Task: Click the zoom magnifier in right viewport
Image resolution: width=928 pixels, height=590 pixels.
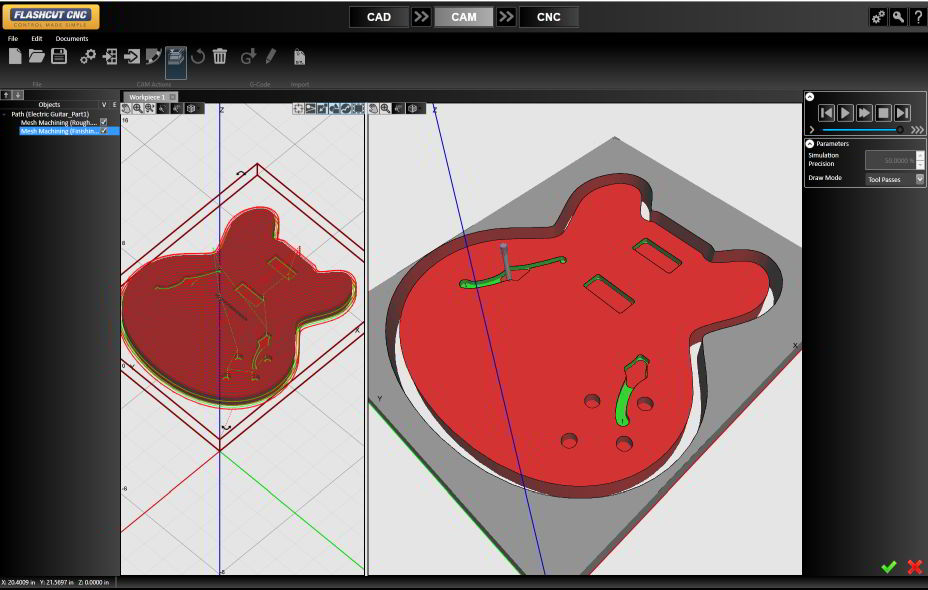Action: pos(385,108)
